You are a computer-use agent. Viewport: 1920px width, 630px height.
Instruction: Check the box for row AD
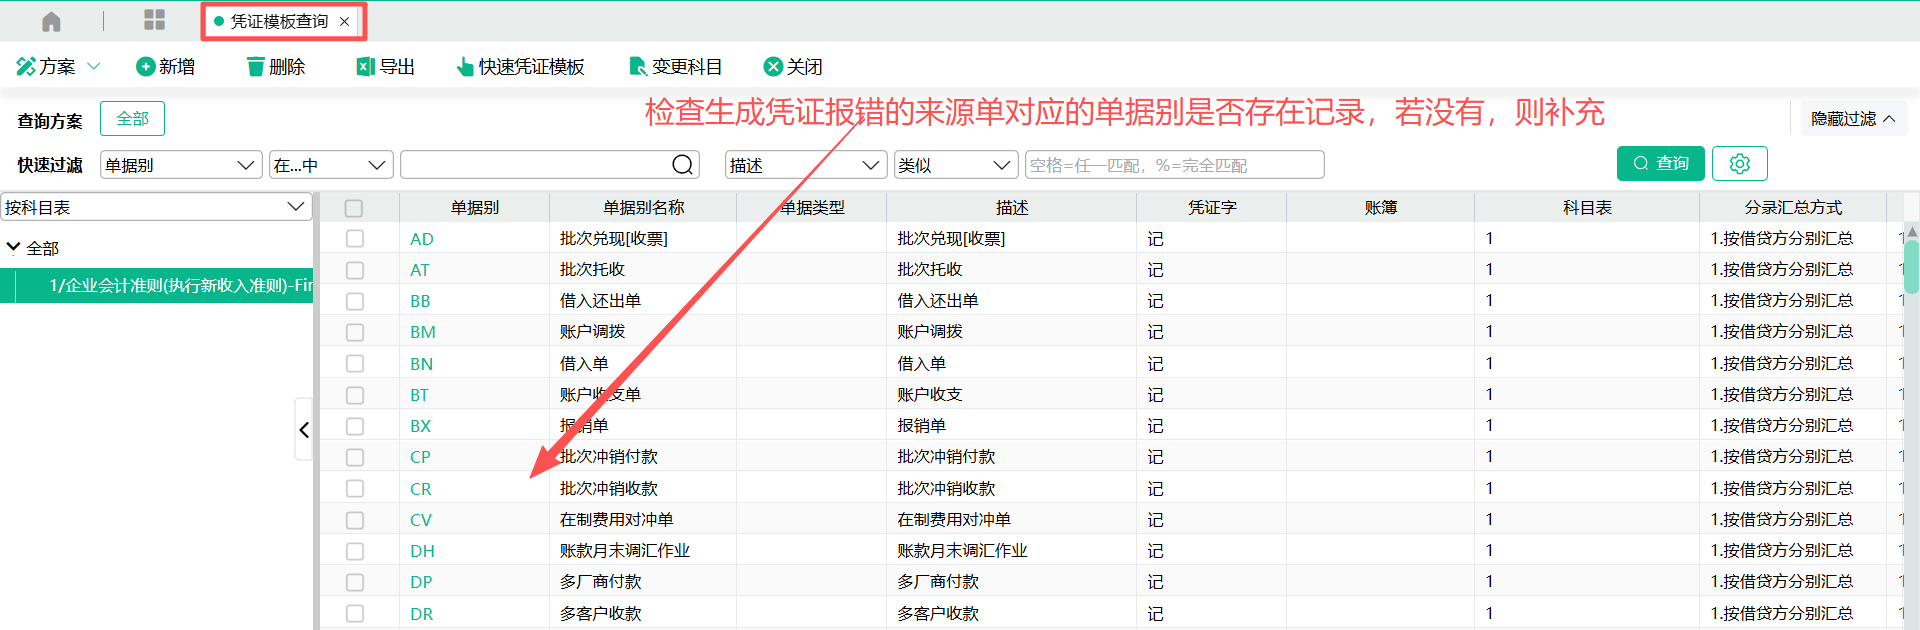[x=355, y=239]
